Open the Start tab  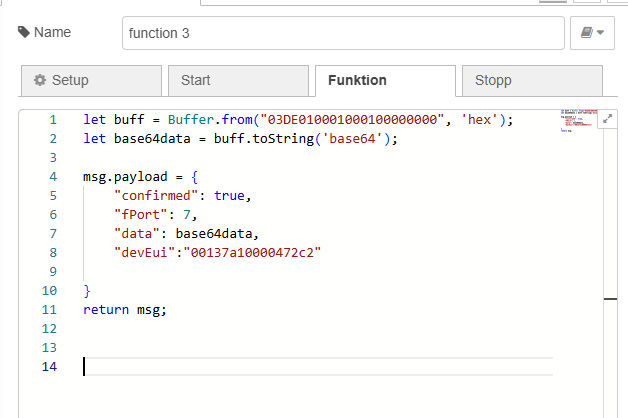237,80
